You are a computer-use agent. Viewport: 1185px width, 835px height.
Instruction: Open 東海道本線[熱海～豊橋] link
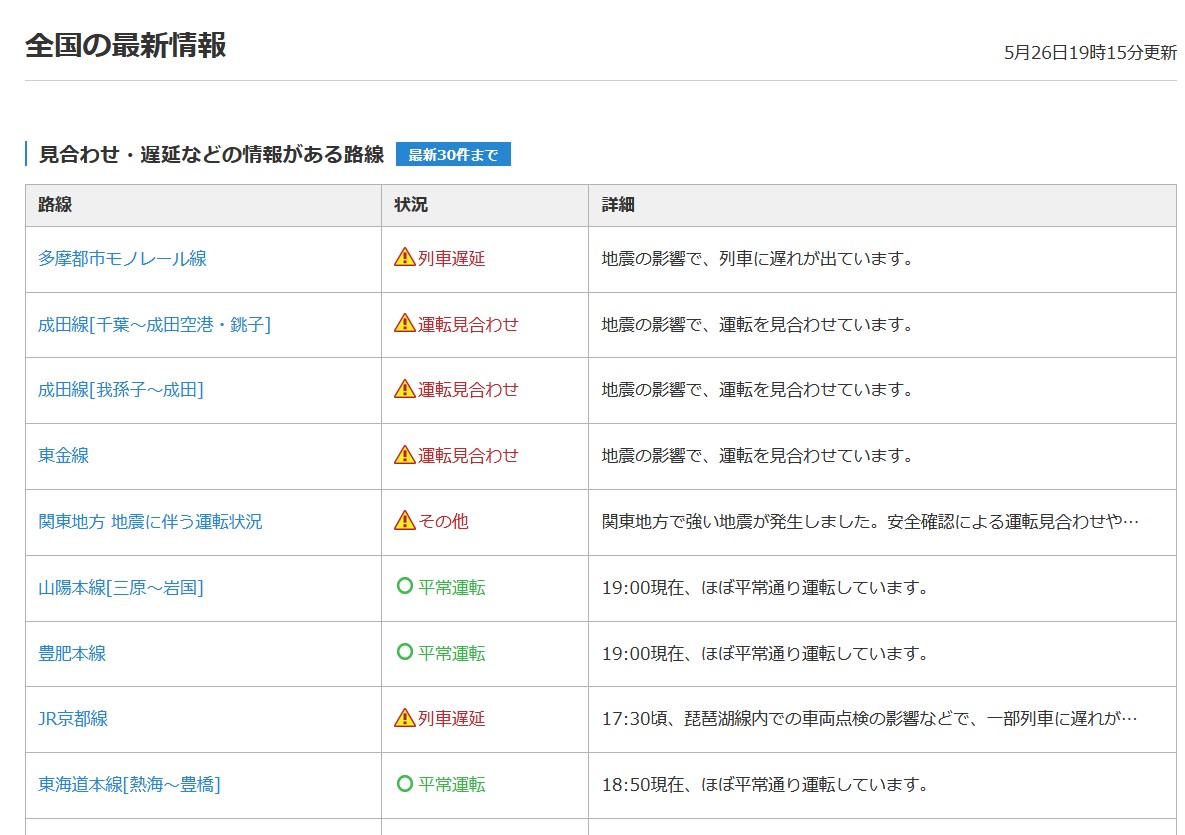(129, 784)
